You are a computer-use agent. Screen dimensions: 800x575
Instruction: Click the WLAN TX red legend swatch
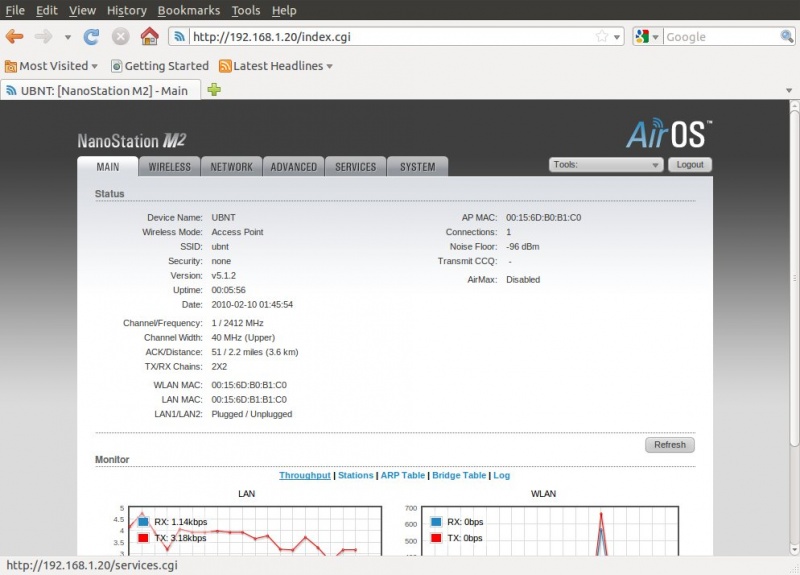(436, 538)
